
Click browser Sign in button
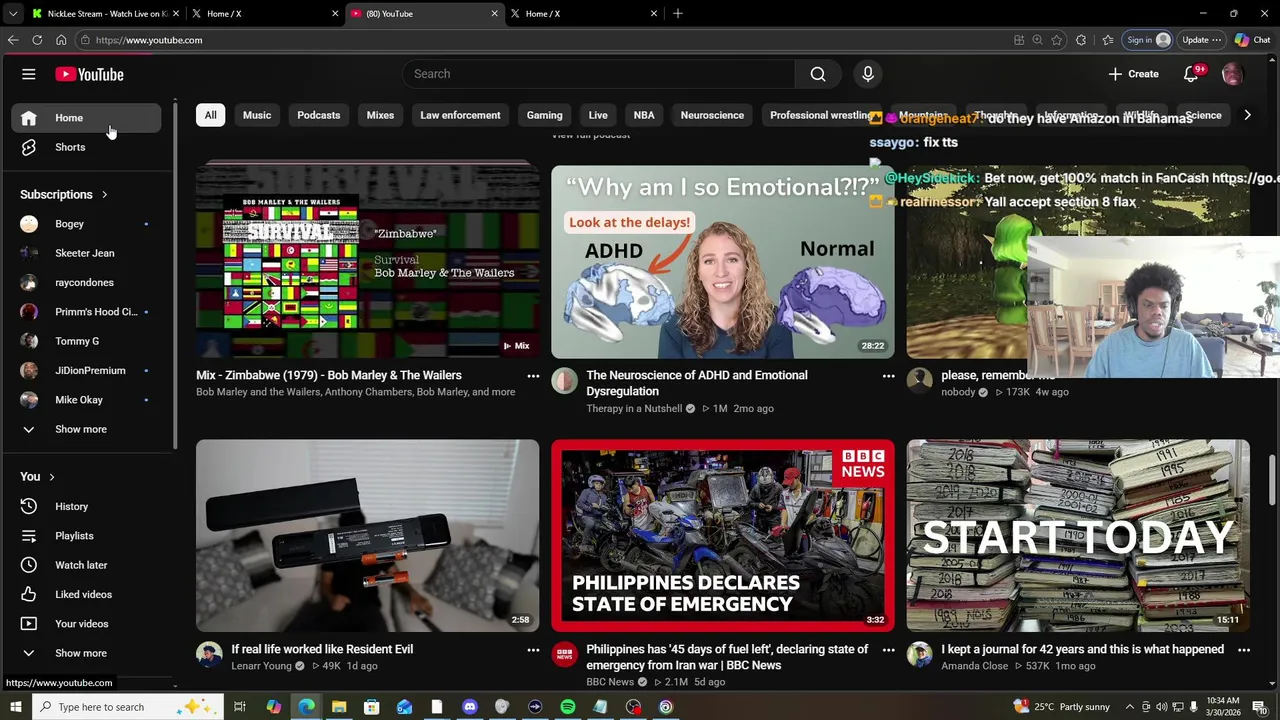coord(1147,40)
